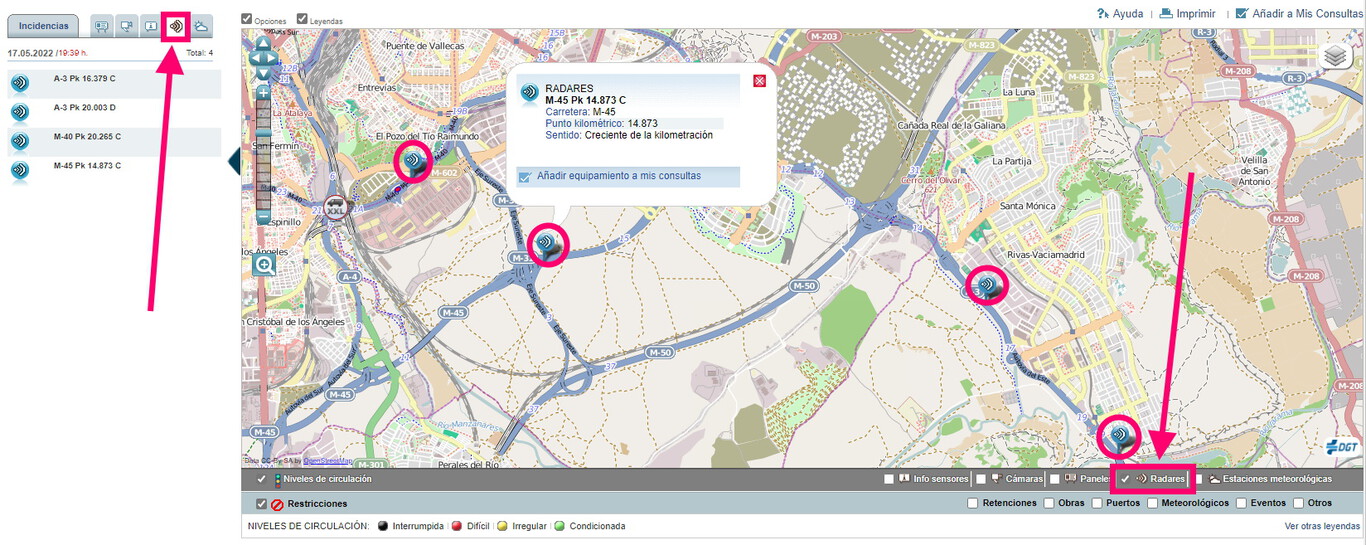This screenshot has height=545, width=1366.
Task: Open the radars tab icon in sidebar
Action: pyautogui.click(x=176, y=26)
